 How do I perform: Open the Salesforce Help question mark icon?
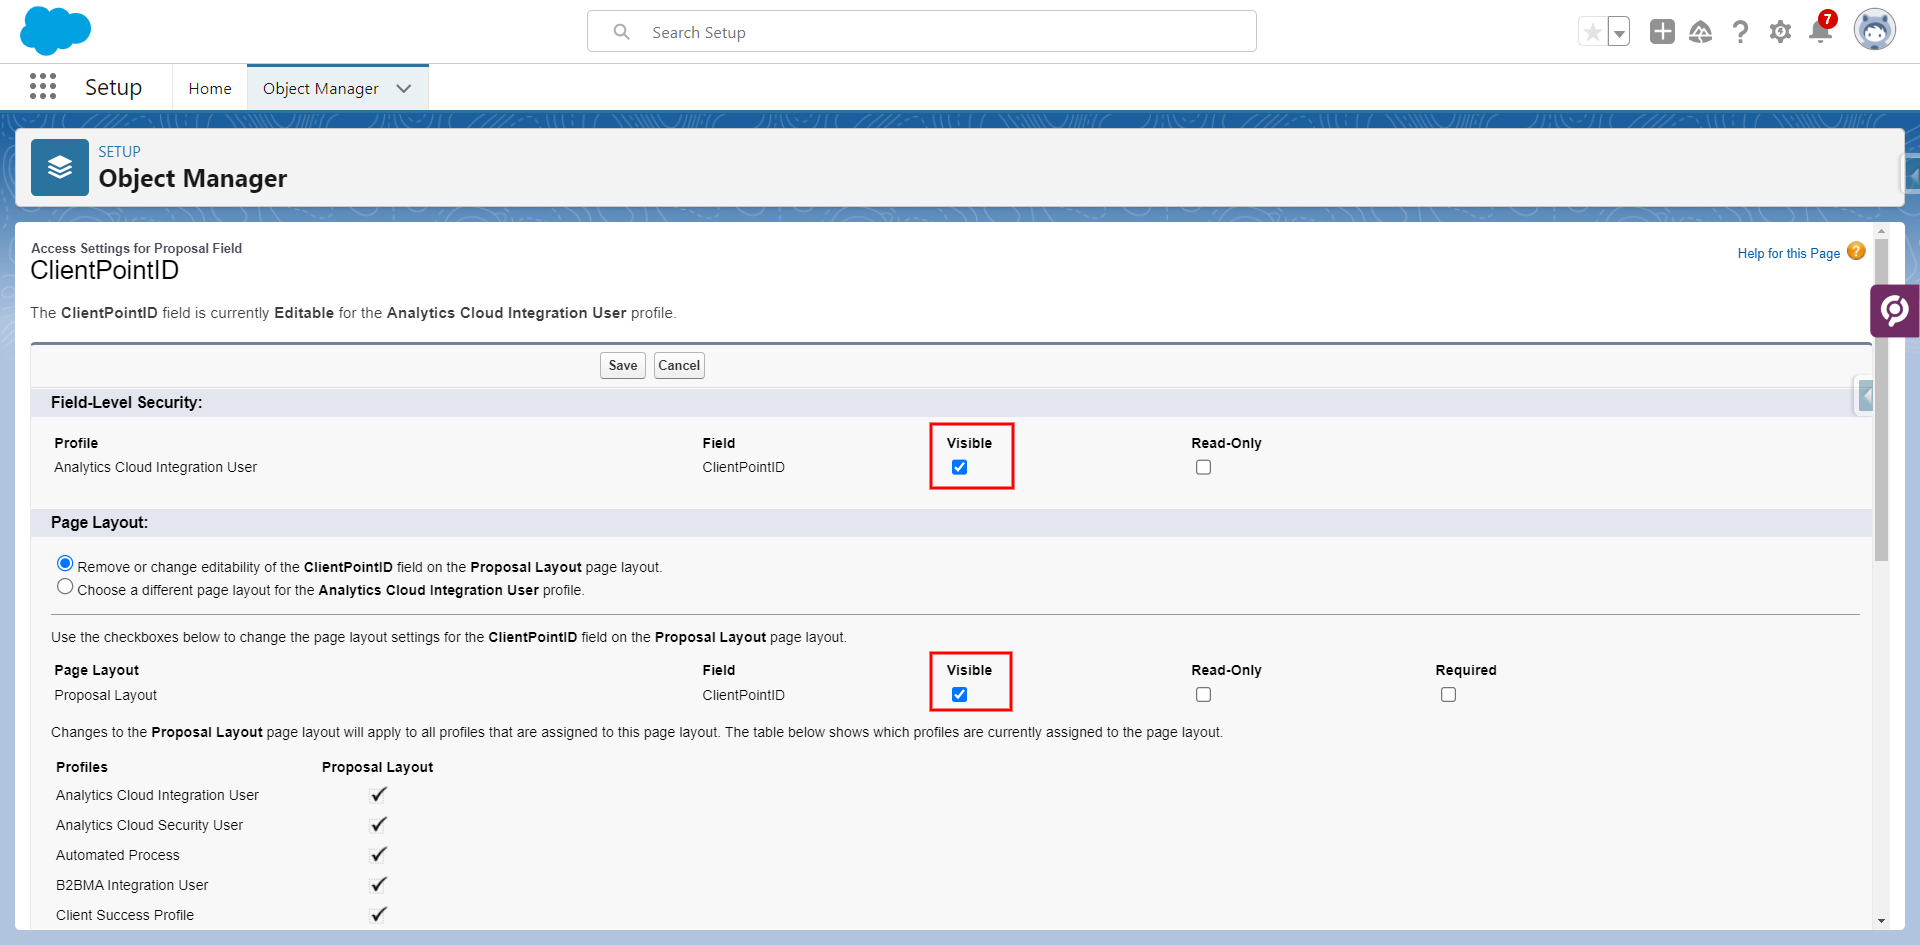click(x=1740, y=32)
